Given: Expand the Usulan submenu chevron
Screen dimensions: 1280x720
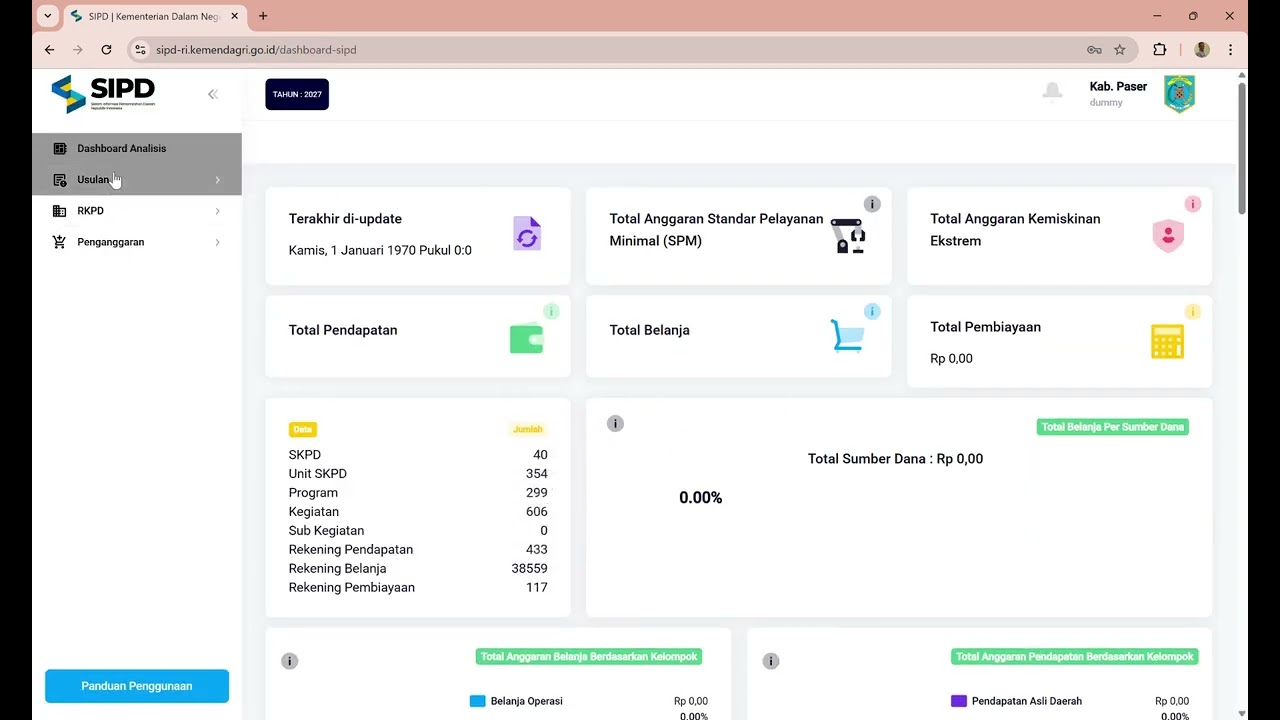Looking at the screenshot, I should point(217,180).
